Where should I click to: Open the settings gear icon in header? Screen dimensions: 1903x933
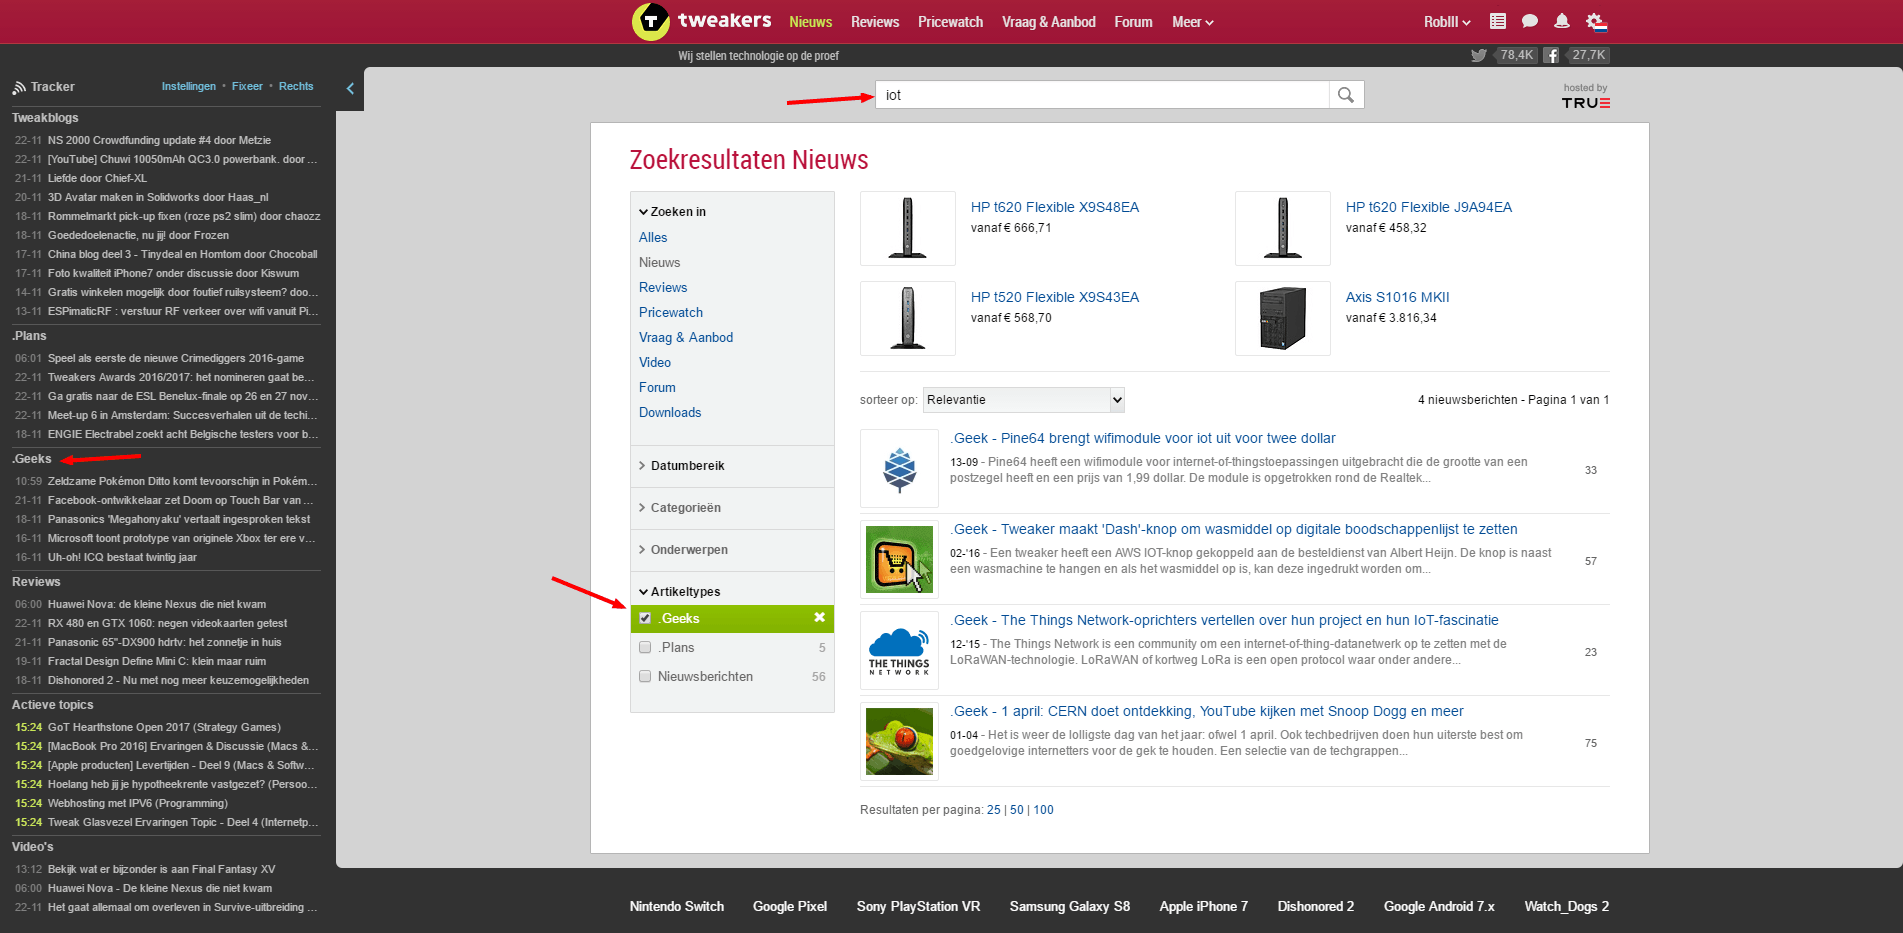pos(1596,22)
